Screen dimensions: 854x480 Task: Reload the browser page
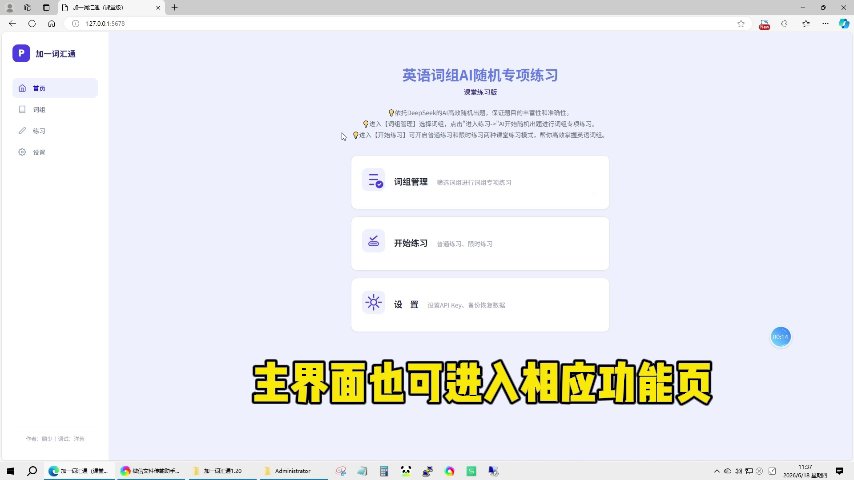tap(32, 23)
